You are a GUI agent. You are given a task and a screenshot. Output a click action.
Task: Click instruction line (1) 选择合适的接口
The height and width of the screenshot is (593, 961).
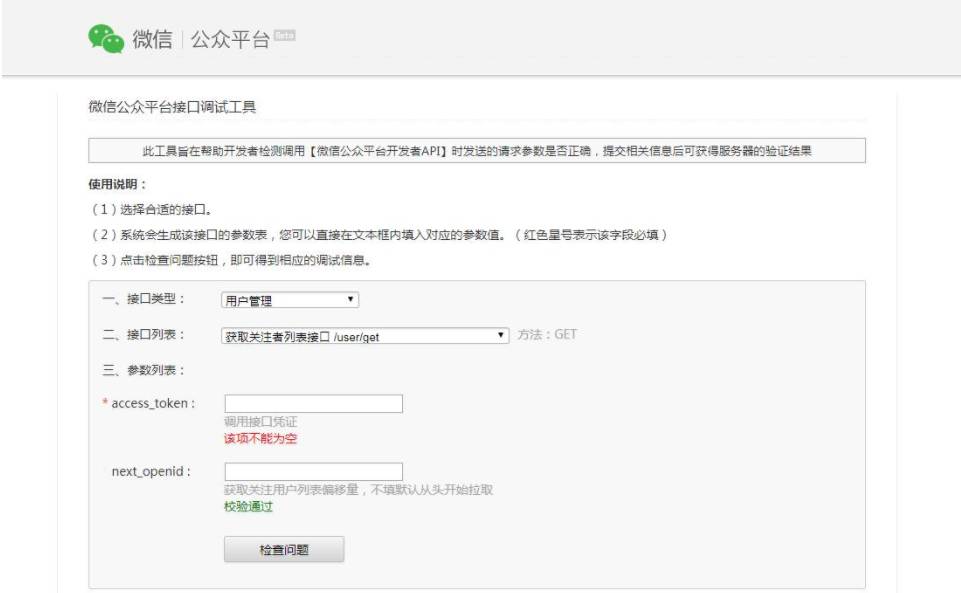(x=152, y=210)
